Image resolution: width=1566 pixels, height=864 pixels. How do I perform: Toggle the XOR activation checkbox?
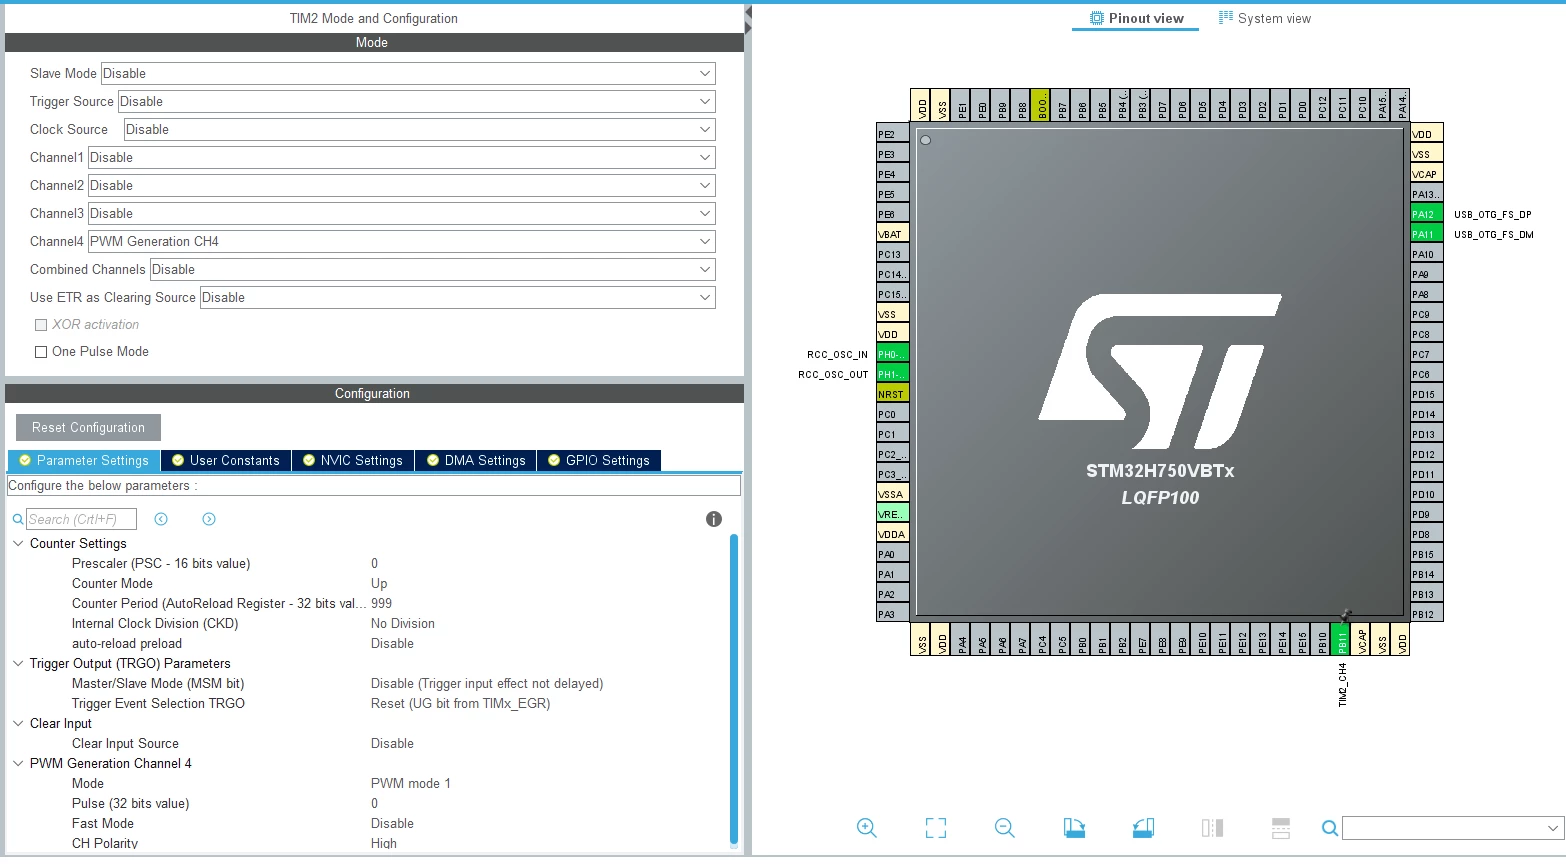pos(41,325)
